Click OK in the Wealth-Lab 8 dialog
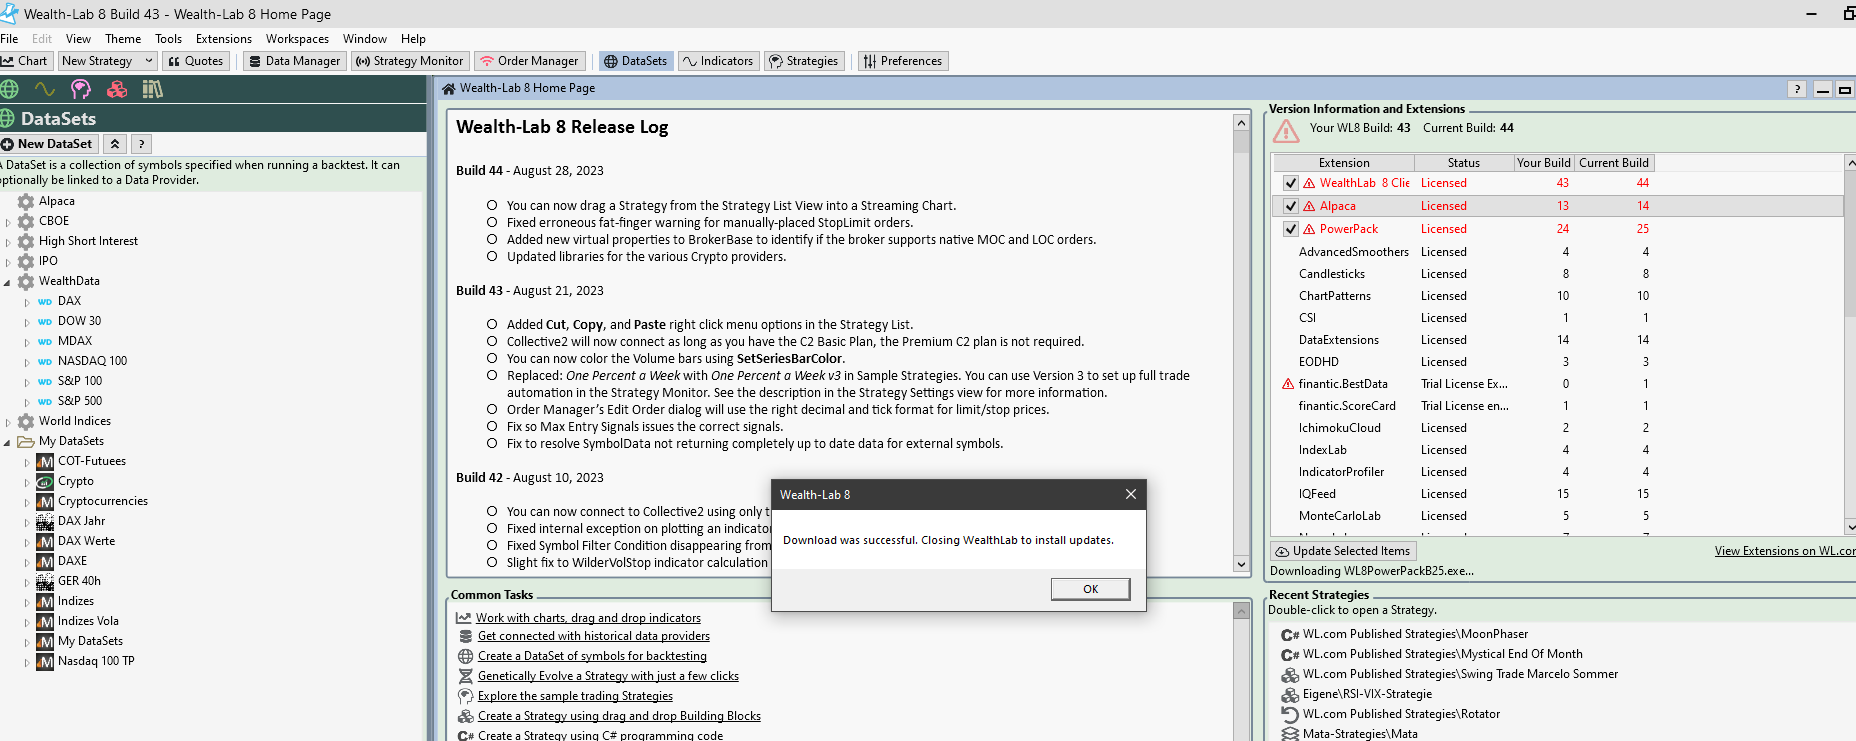The height and width of the screenshot is (741, 1856). point(1090,589)
